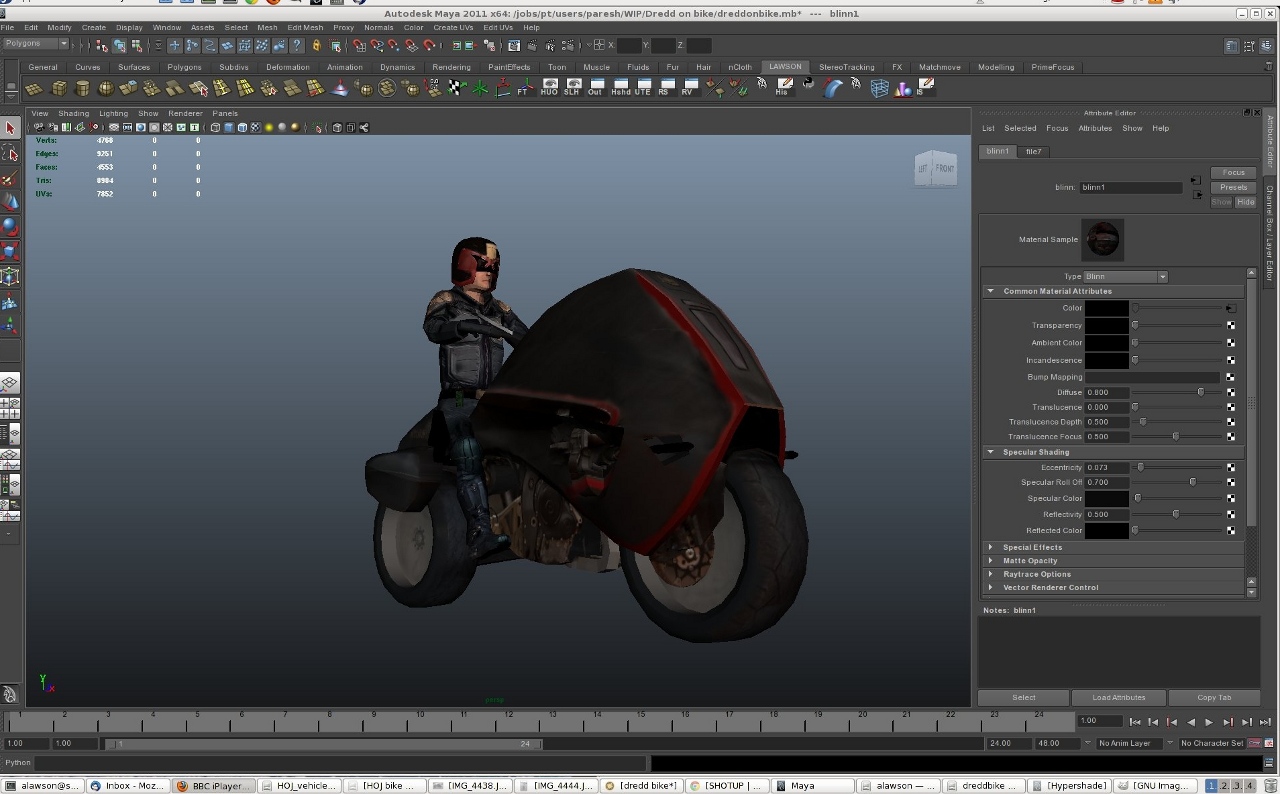Image resolution: width=1280 pixels, height=794 pixels.
Task: Toggle wireframe on shaded in viewport
Action: click(x=242, y=127)
